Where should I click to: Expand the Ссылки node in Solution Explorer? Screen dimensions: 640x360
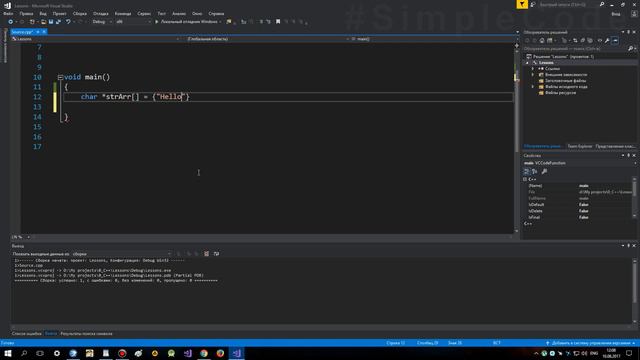coord(533,69)
